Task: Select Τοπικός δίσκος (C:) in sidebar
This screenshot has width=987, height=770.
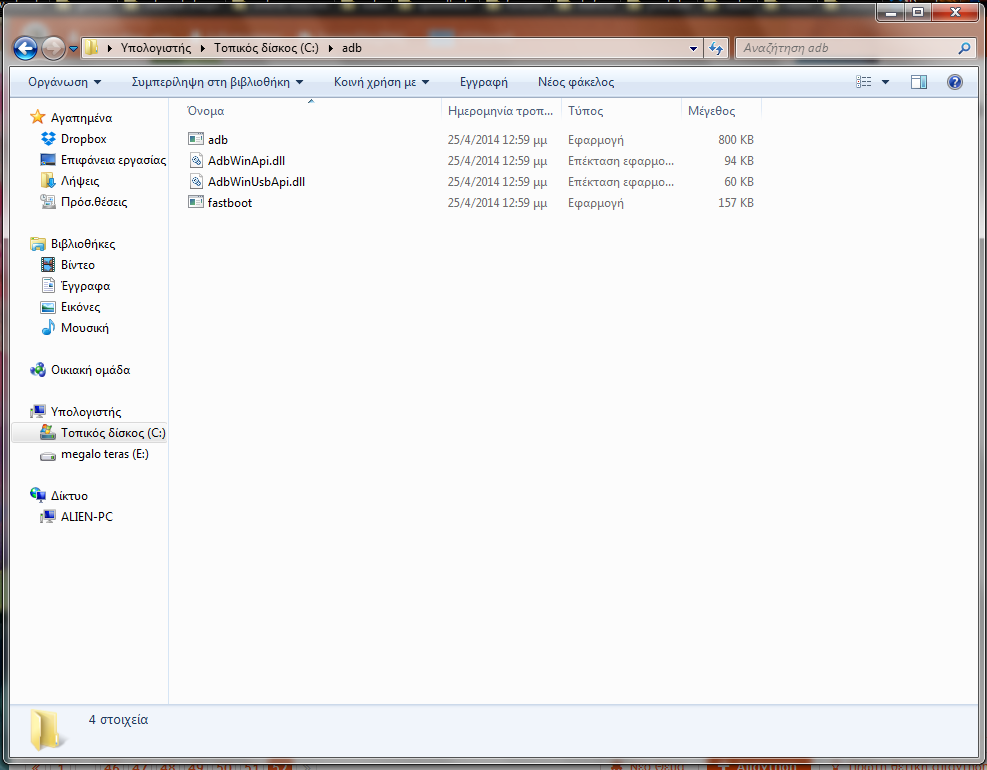Action: click(113, 433)
